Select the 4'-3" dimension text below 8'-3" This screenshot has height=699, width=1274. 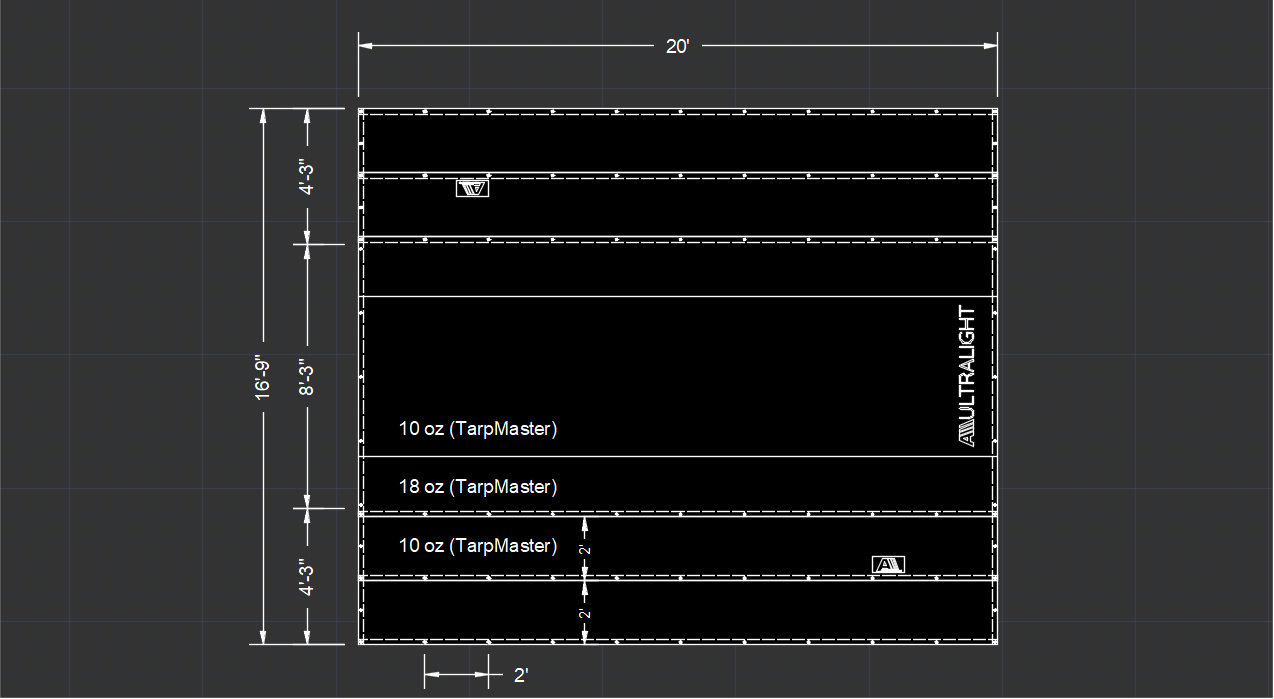(307, 578)
